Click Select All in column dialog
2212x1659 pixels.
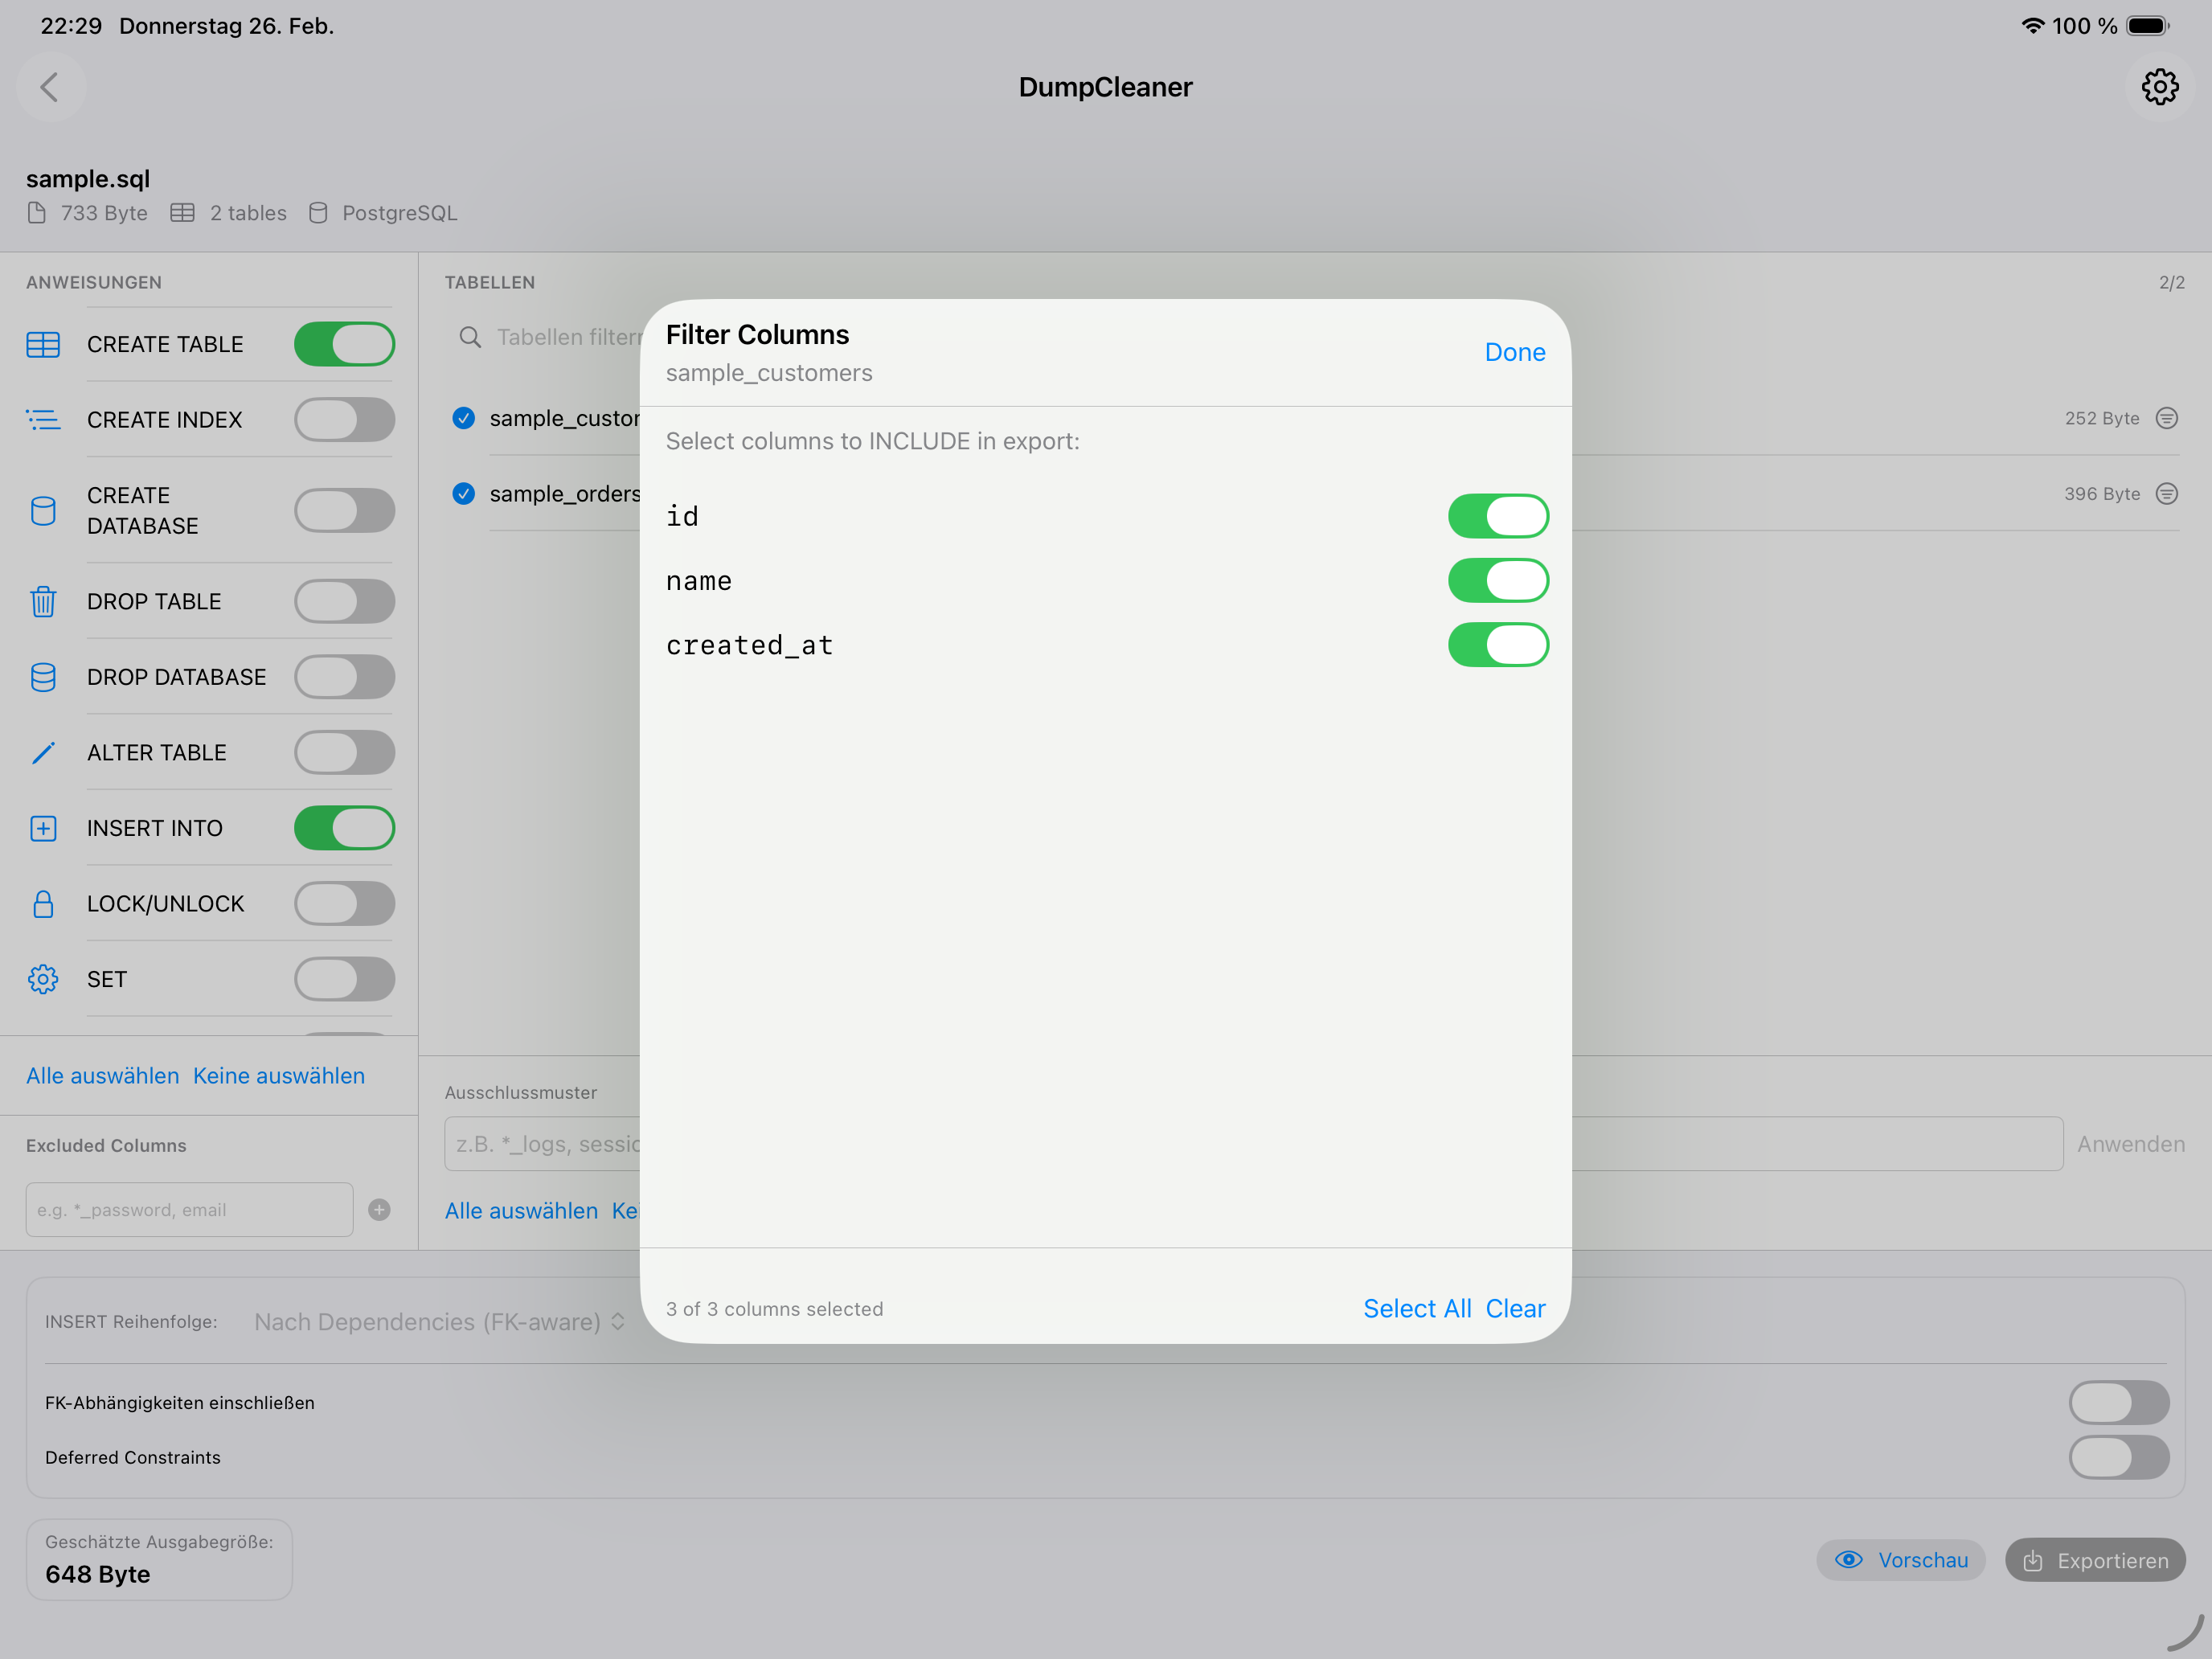point(1416,1308)
